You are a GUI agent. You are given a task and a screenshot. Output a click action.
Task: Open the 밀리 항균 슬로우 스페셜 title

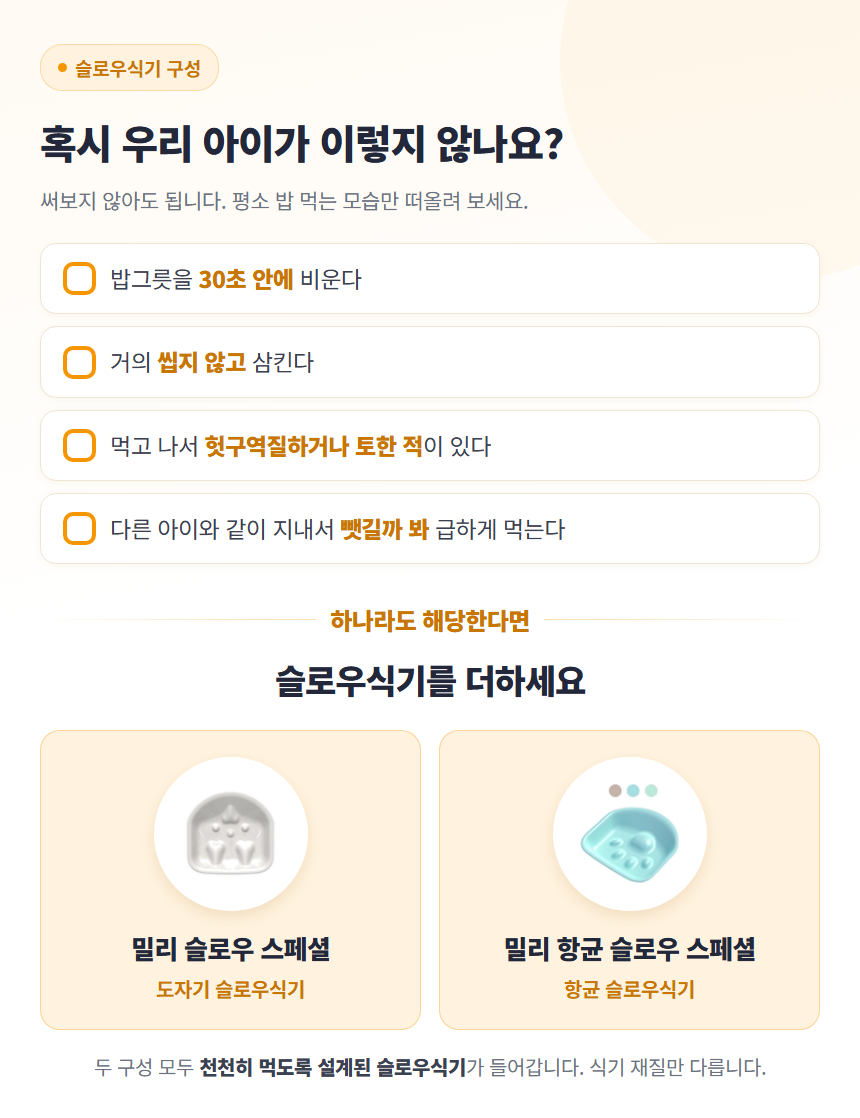[x=630, y=949]
